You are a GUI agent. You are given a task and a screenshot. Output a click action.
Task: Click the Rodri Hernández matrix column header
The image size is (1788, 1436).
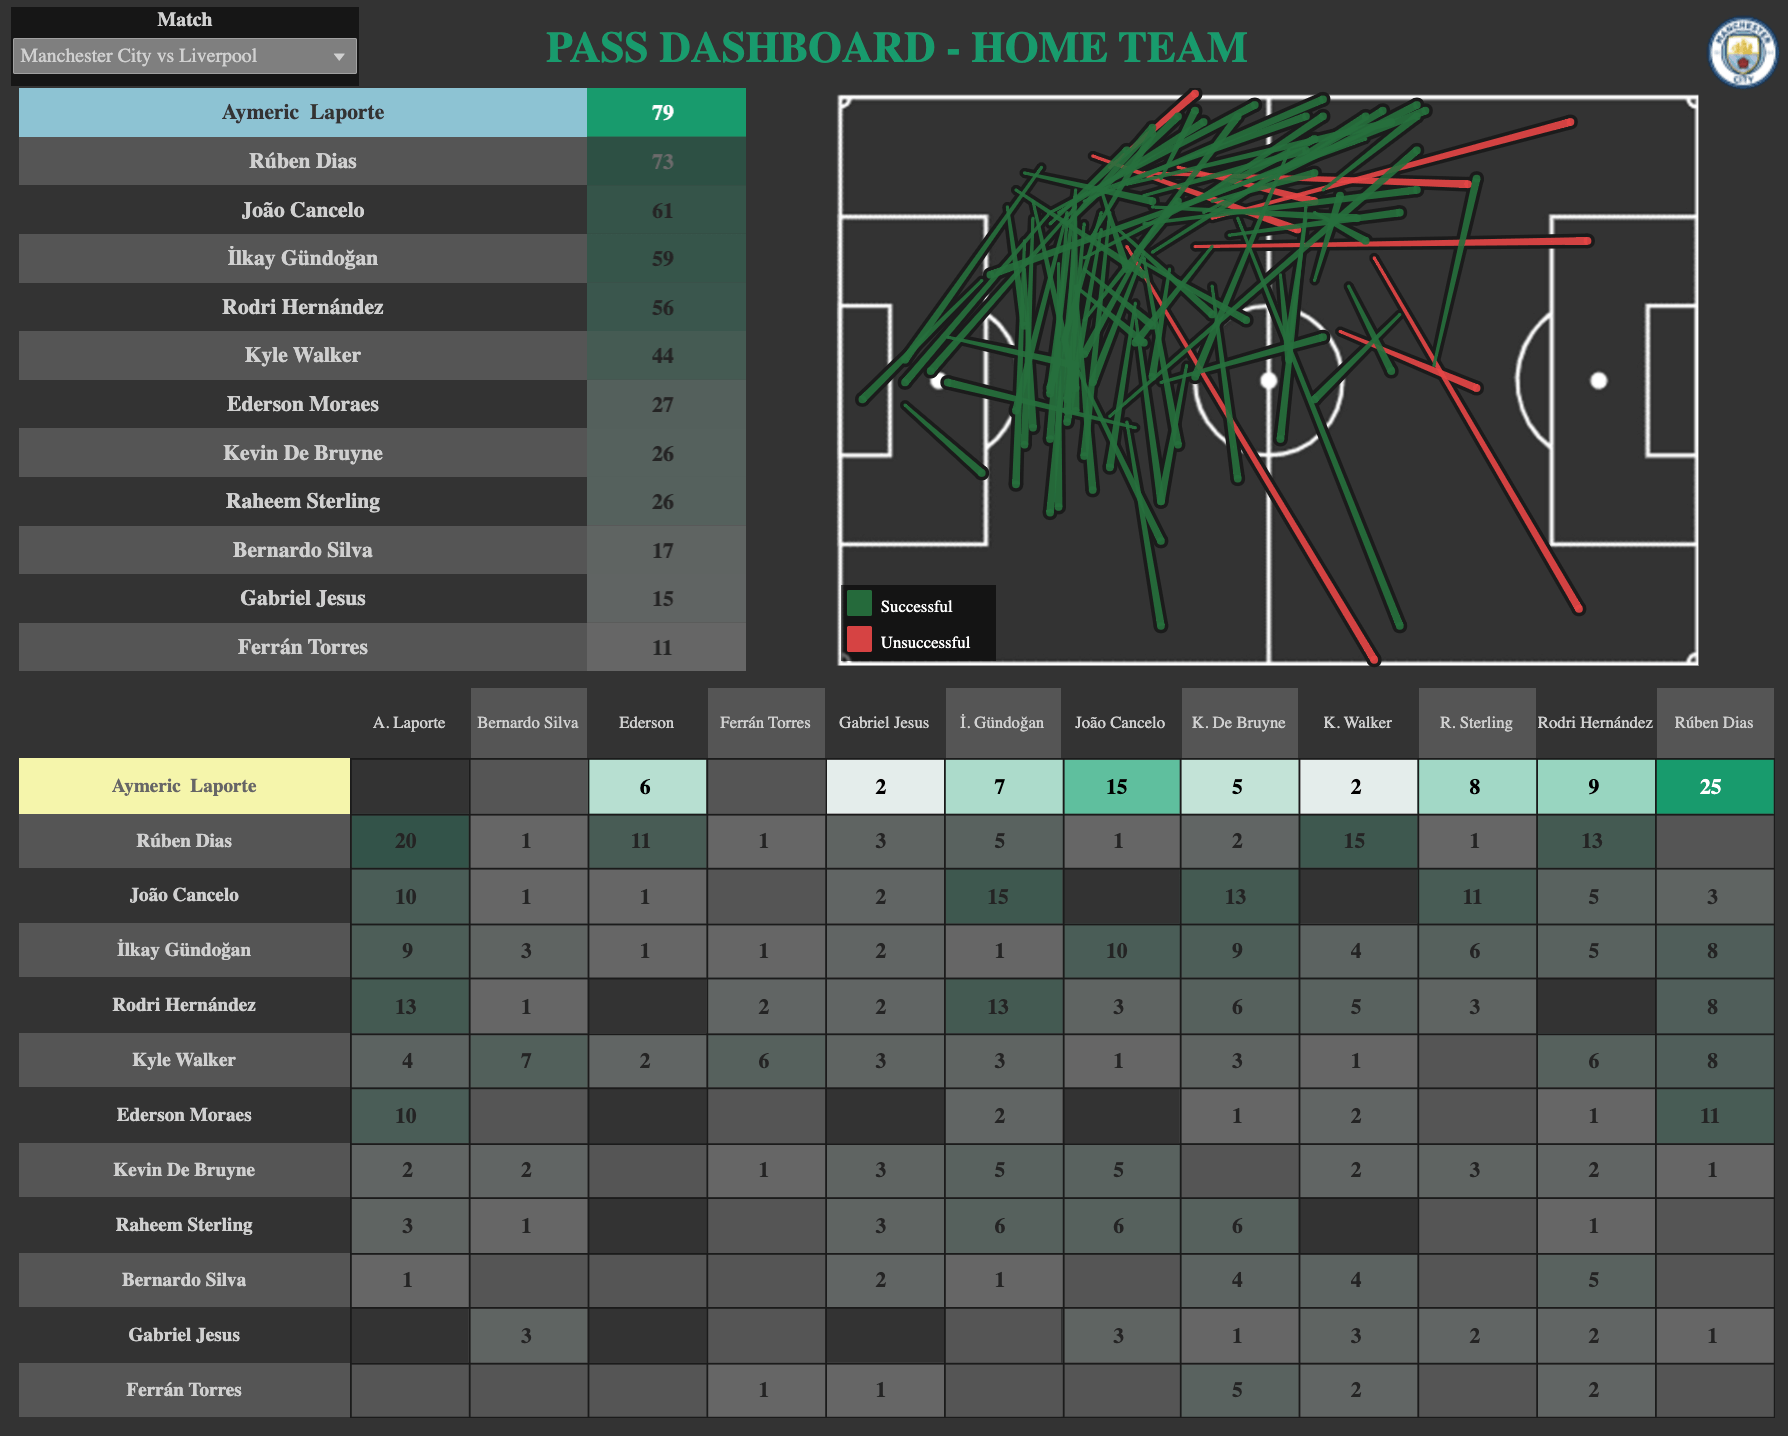tap(1595, 722)
